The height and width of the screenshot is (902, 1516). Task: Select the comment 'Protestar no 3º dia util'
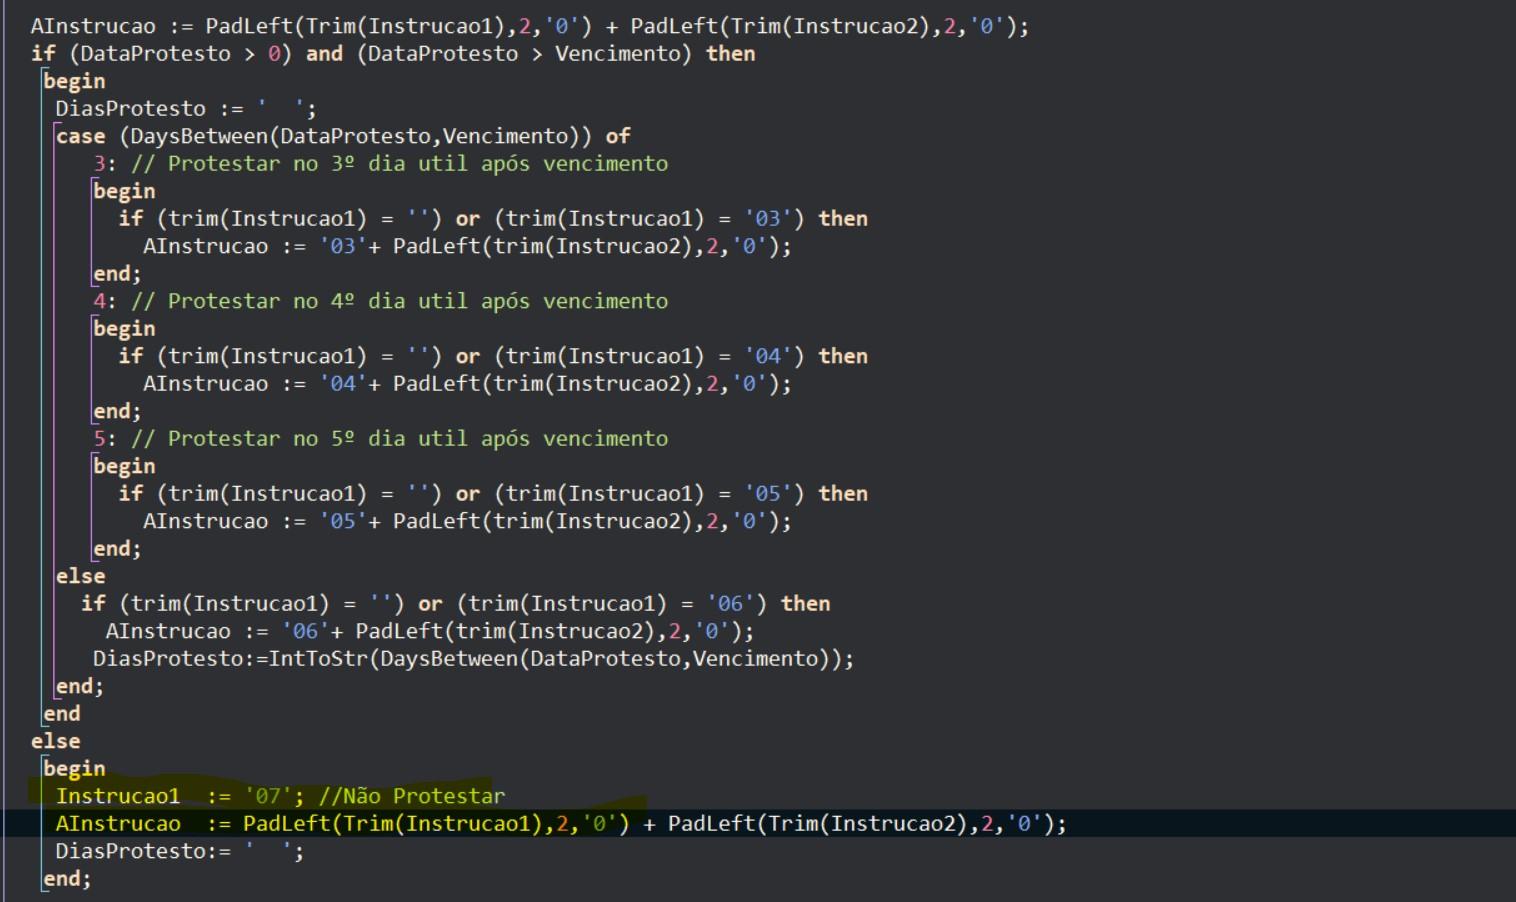coord(399,164)
